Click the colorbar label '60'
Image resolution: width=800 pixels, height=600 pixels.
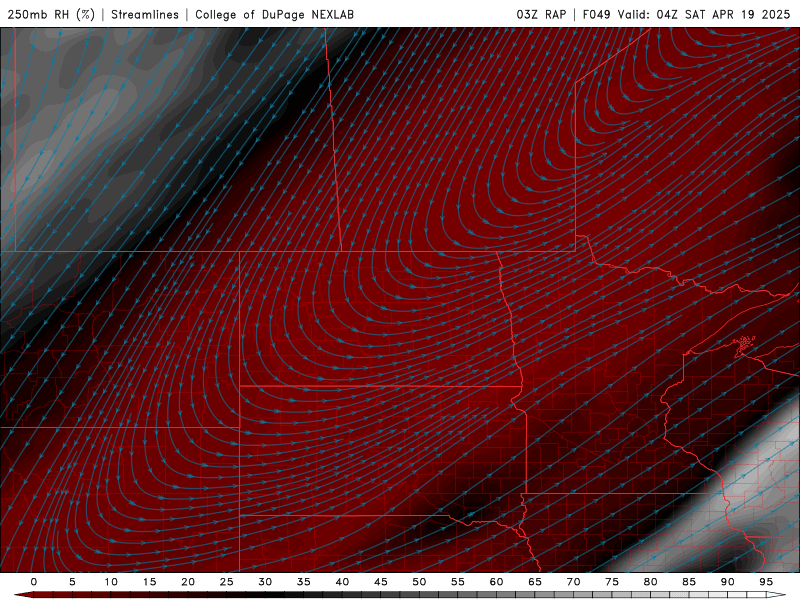click(496, 582)
